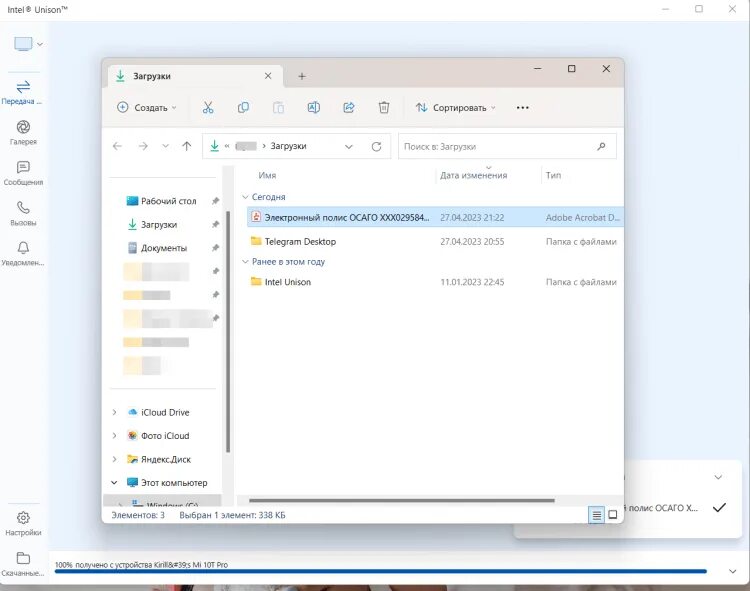Click the Delete trash icon in Explorer

click(384, 108)
